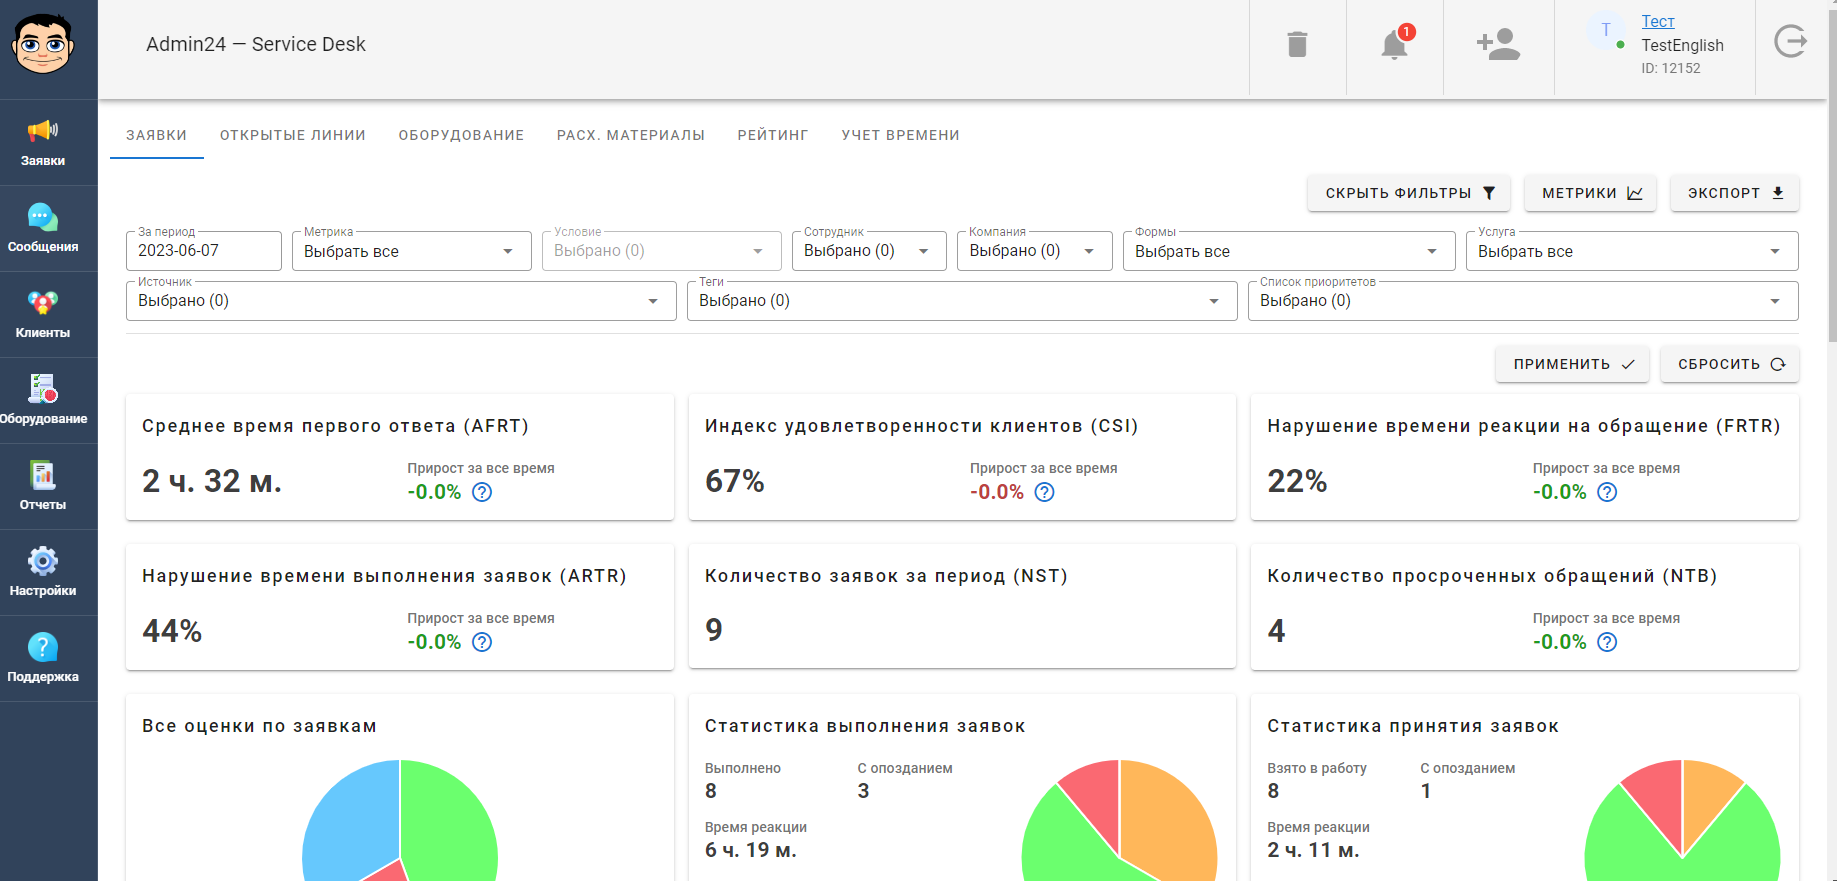Viewport: 1837px width, 881px height.
Task: Click the add user icon
Action: pyautogui.click(x=1498, y=45)
